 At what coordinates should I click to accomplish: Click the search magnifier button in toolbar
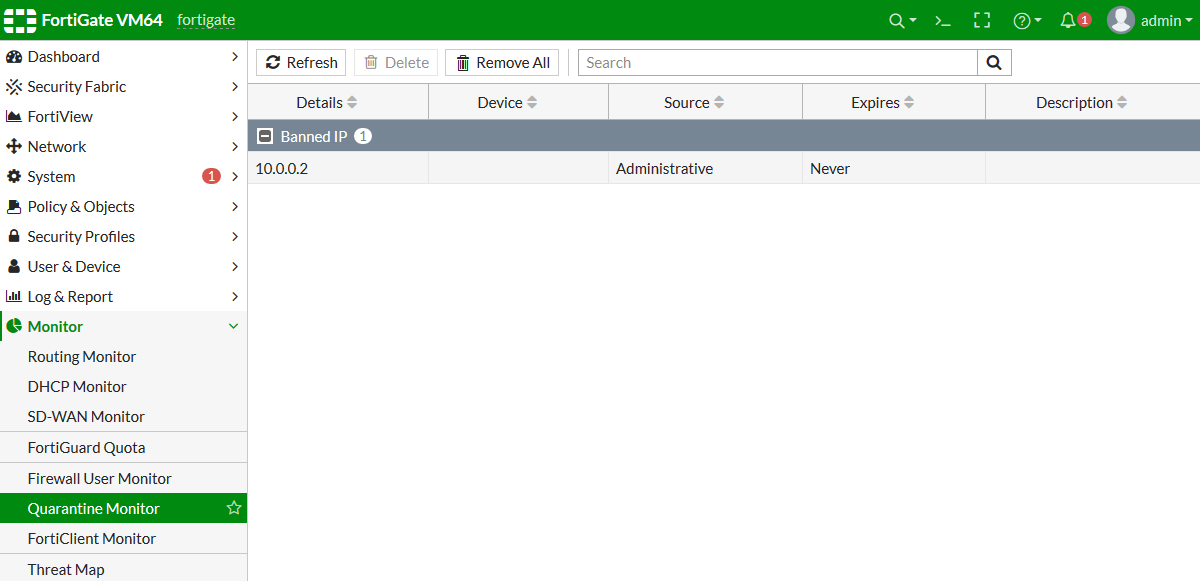994,63
